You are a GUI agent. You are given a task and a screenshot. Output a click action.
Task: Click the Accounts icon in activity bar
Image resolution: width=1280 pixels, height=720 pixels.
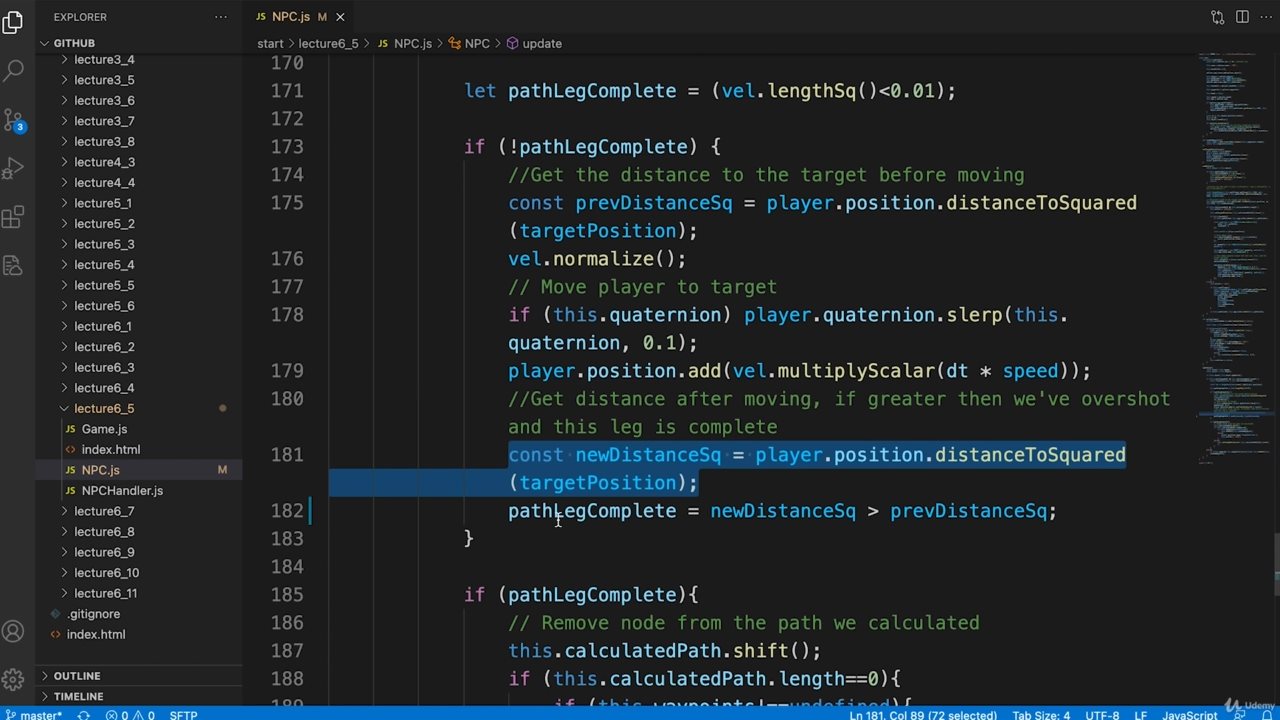(14, 631)
